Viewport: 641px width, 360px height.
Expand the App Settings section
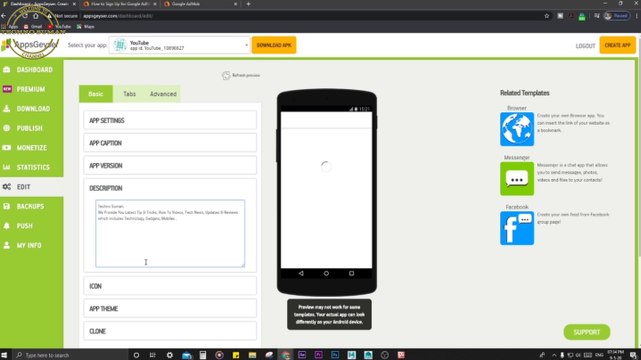click(170, 121)
